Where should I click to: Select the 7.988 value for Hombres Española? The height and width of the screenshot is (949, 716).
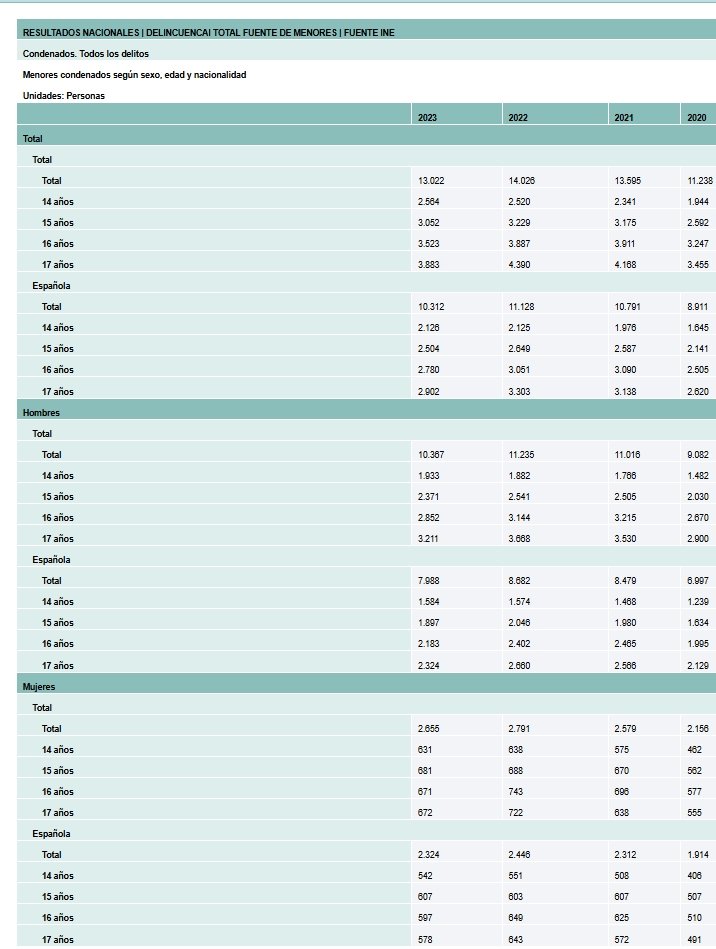pyautogui.click(x=429, y=581)
